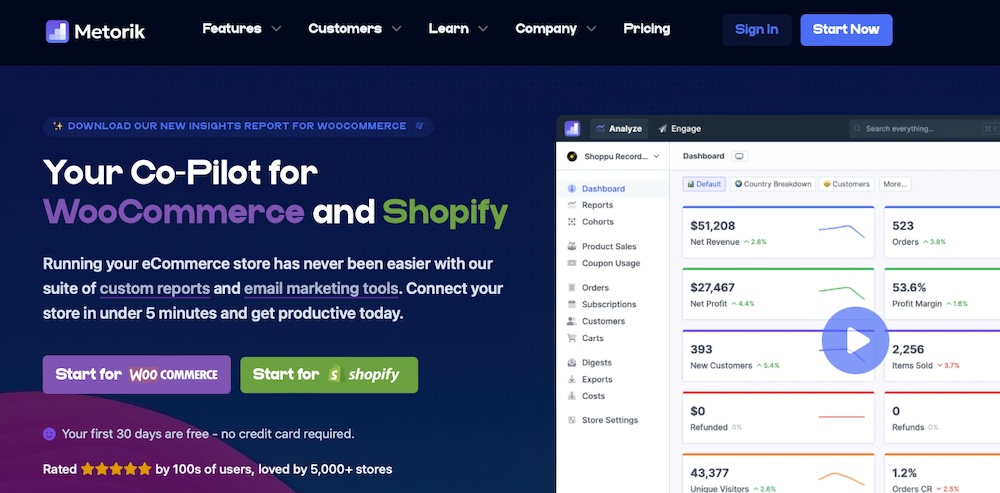The height and width of the screenshot is (493, 1000).
Task: Open the More... dashboards option
Action: tap(895, 184)
